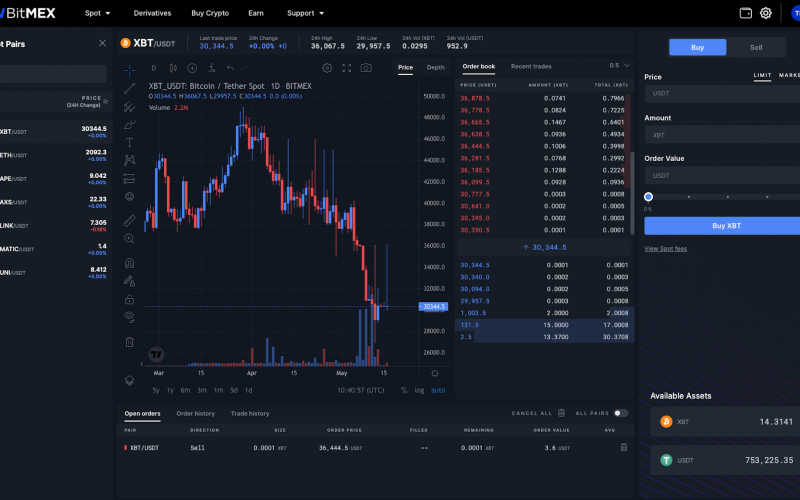Open the prediction and measurement tools
This screenshot has width=800, height=500.
point(130,178)
